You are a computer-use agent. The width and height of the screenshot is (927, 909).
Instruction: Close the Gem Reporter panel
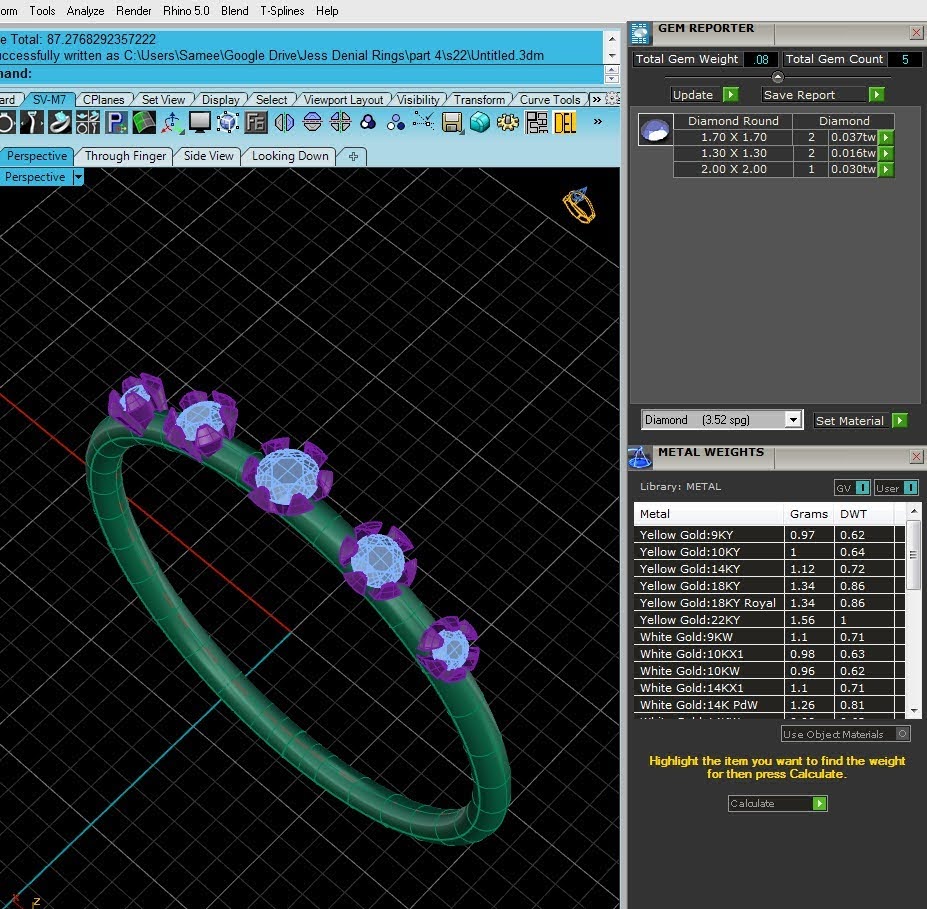[916, 33]
